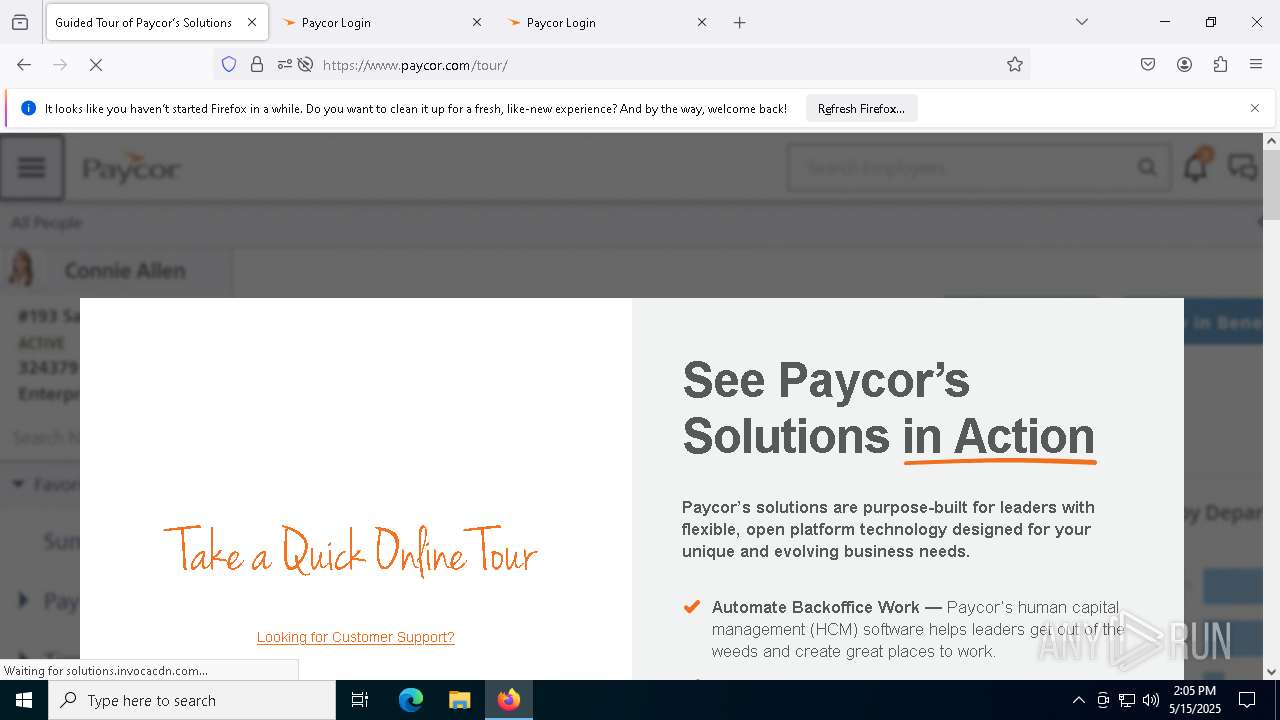Open Paycor chat messages icon

pos(1243,167)
